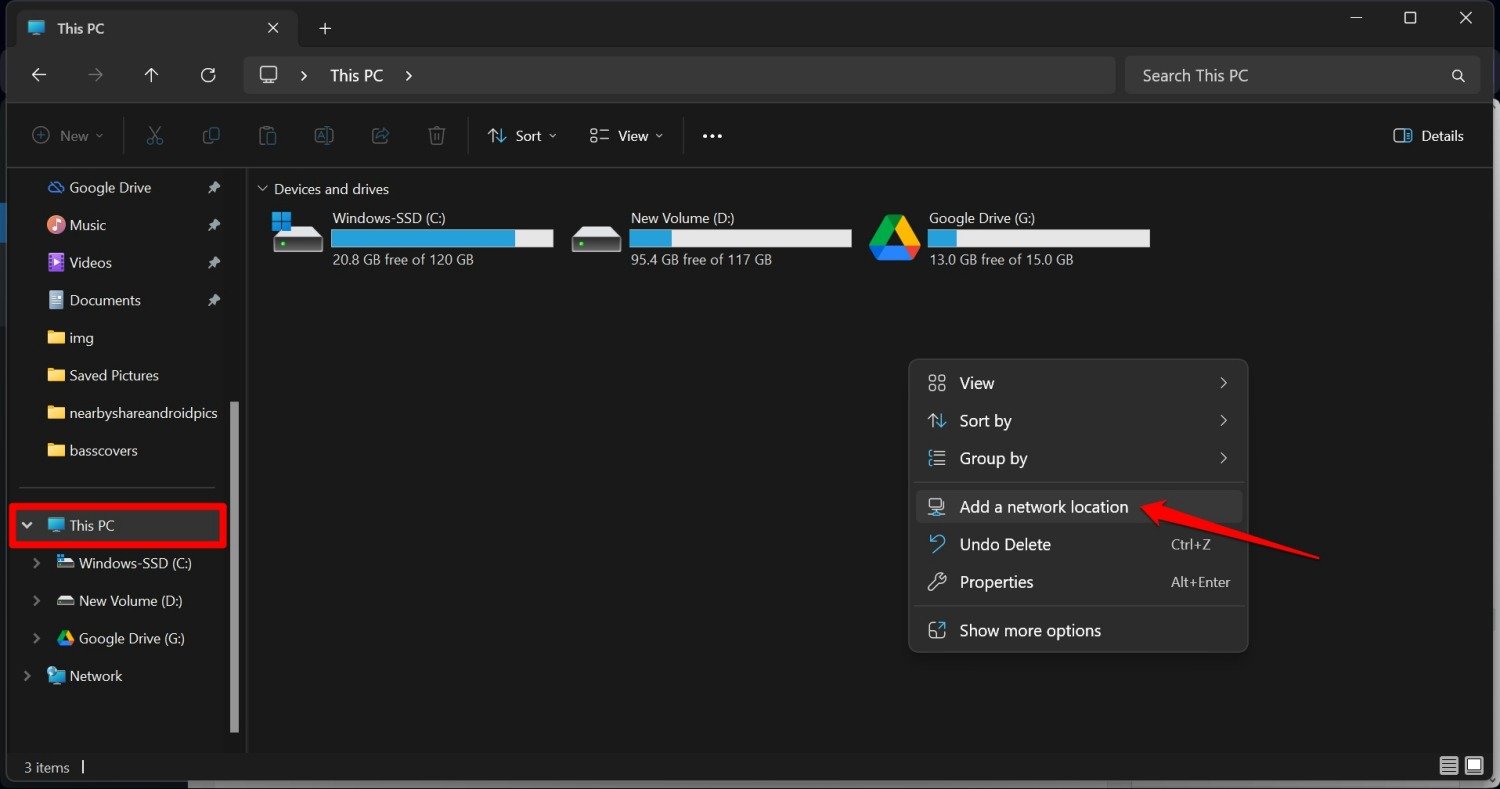This screenshot has width=1500, height=789.
Task: Toggle the Details pane
Action: [x=1428, y=136]
